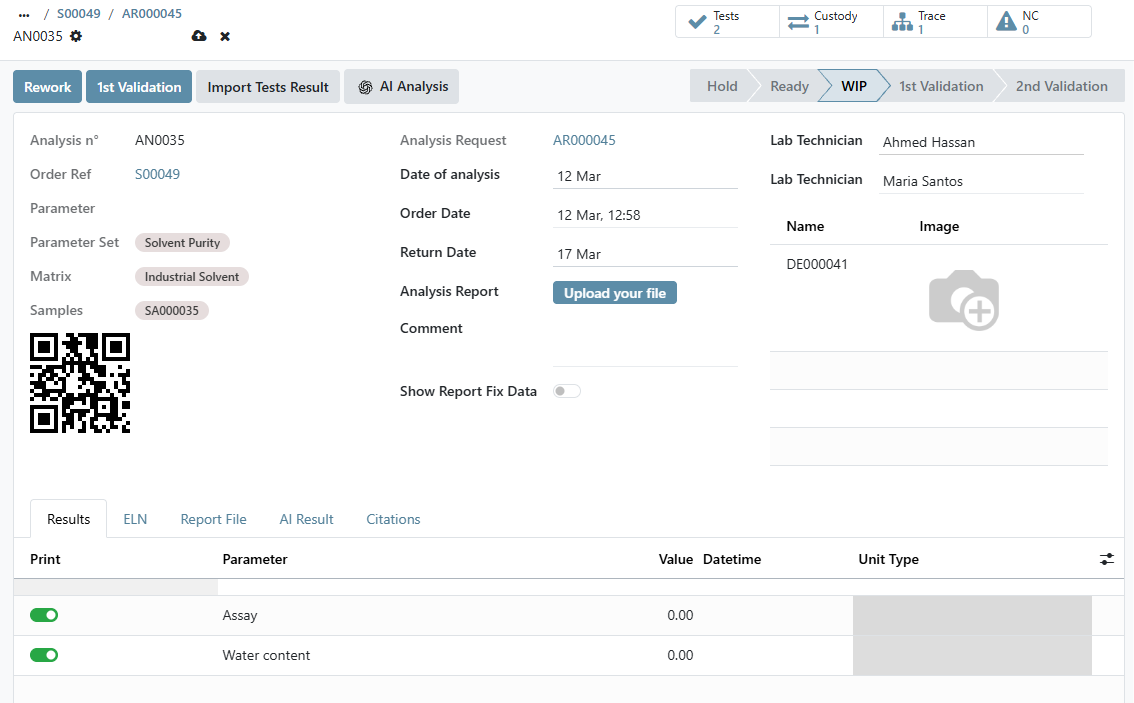This screenshot has width=1134, height=703.
Task: Open the first Lab Technician field Ahmed Hassan
Action: tap(981, 142)
